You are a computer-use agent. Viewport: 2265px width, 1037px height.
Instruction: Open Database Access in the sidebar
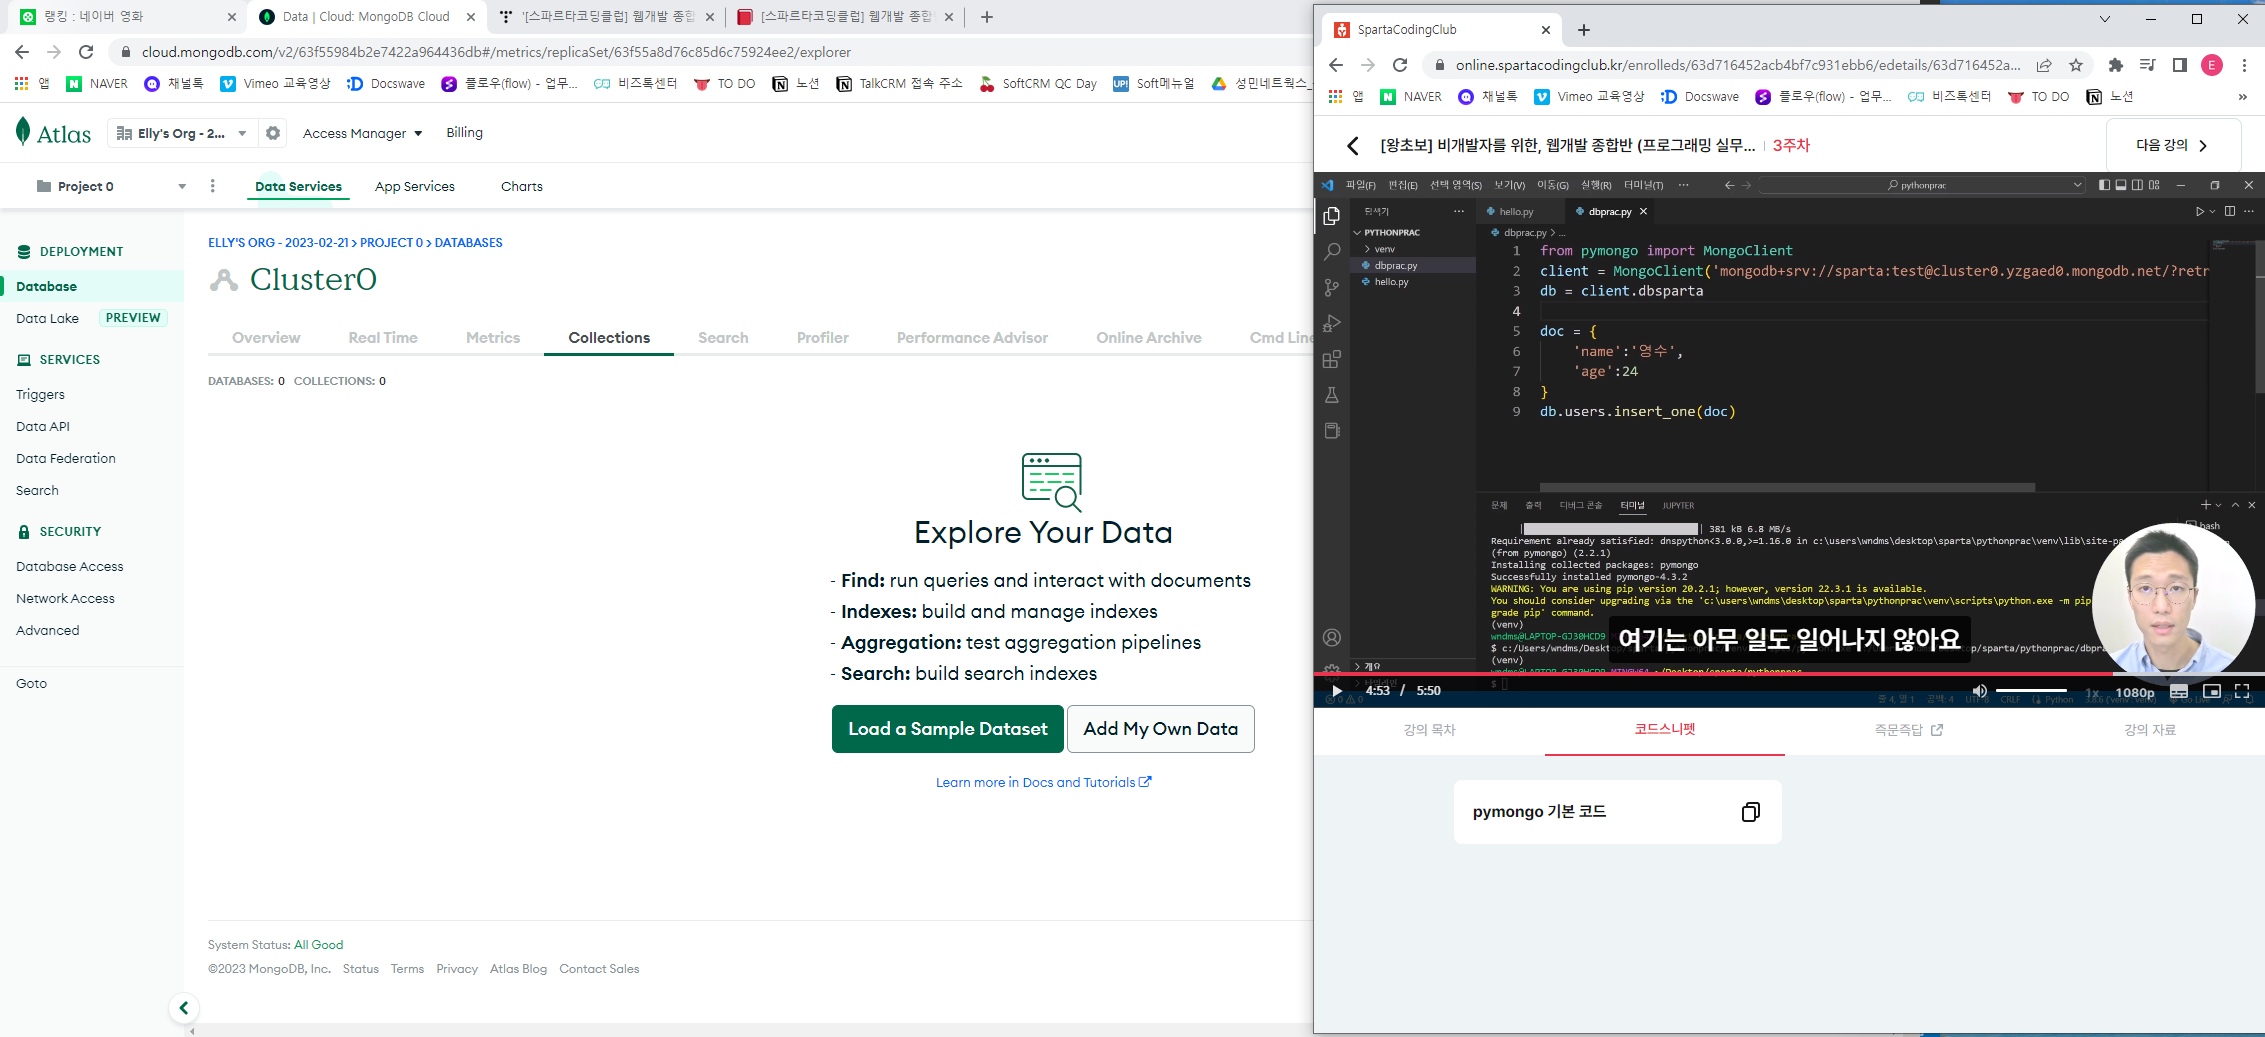[x=70, y=566]
